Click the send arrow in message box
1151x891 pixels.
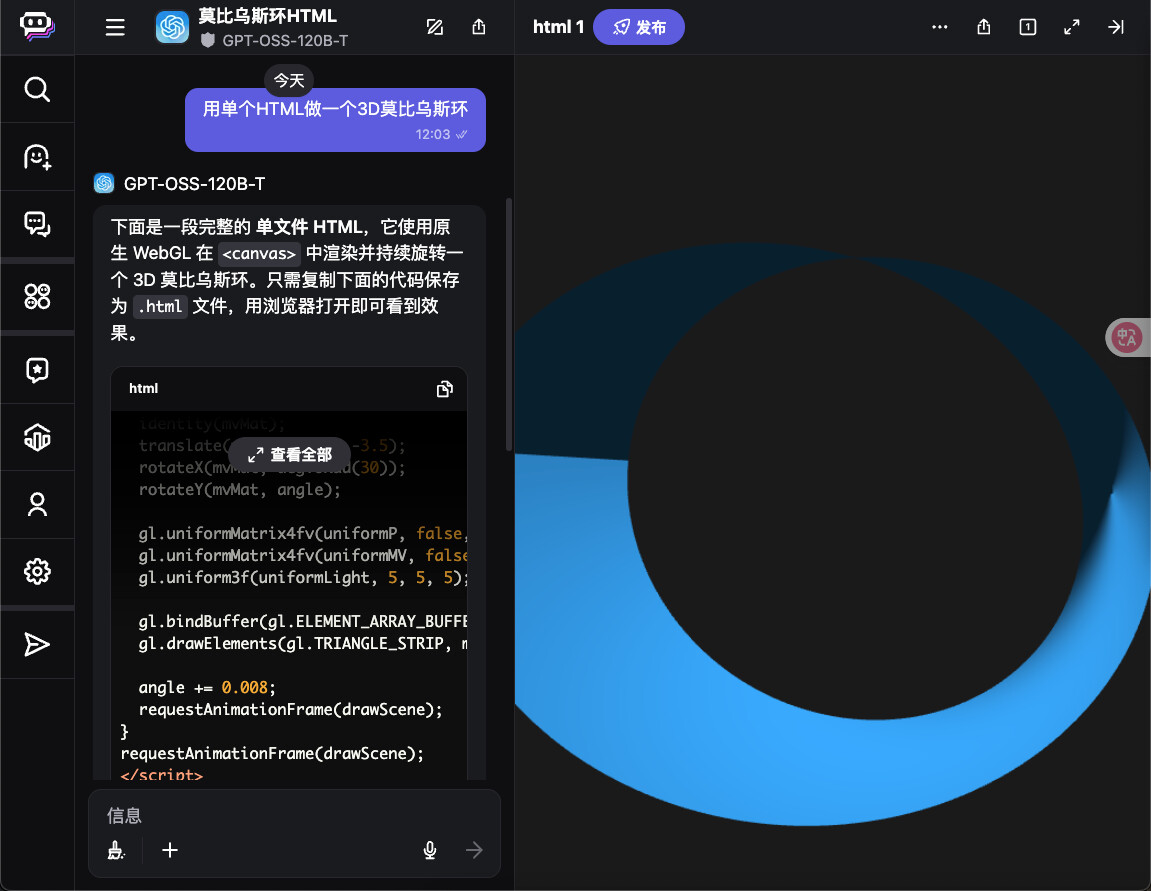474,850
